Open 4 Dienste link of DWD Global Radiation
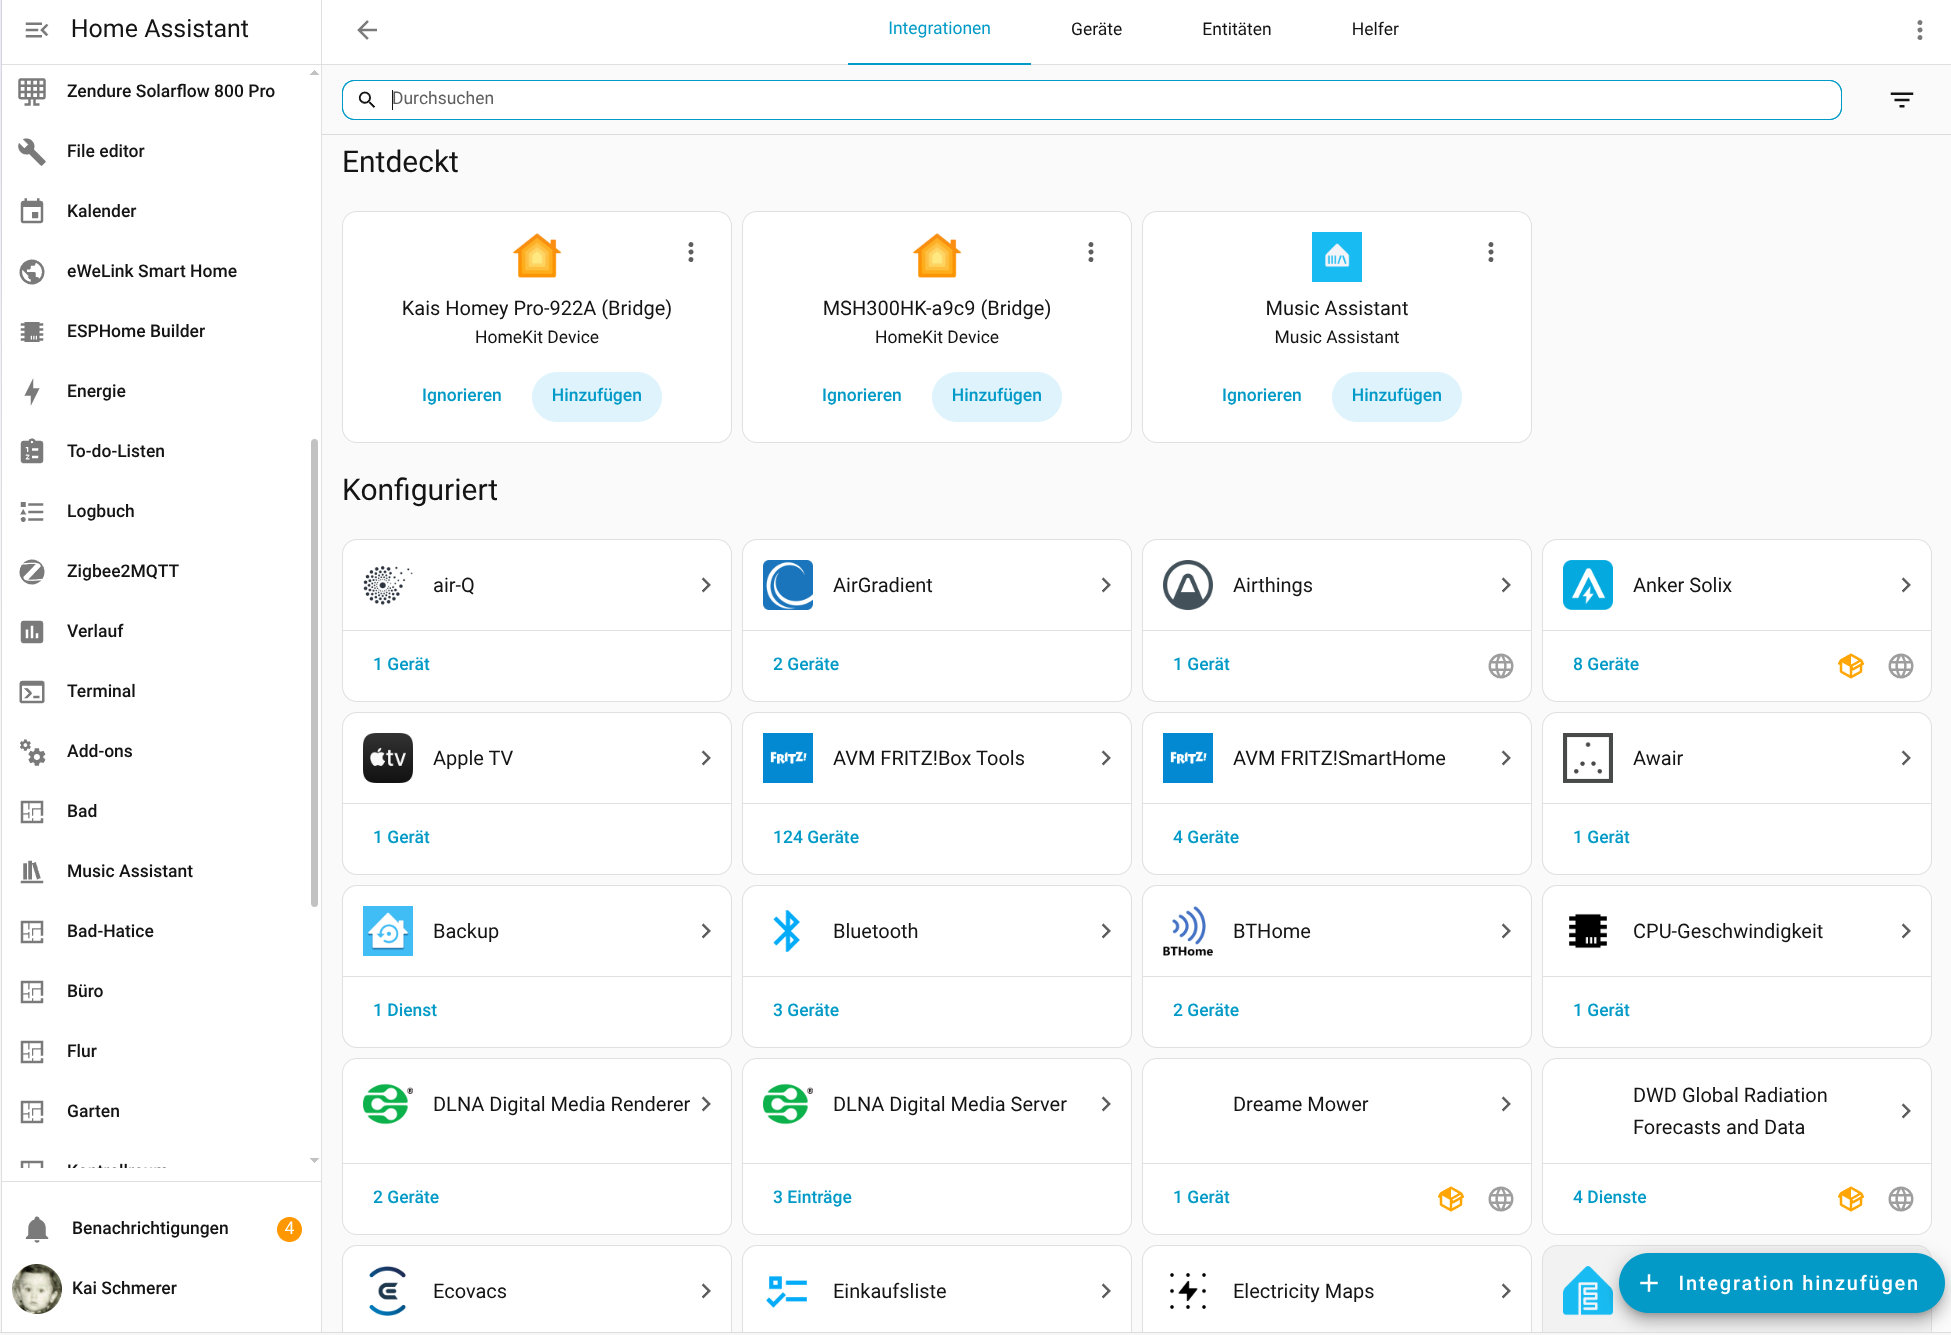This screenshot has width=1951, height=1335. pos(1609,1197)
